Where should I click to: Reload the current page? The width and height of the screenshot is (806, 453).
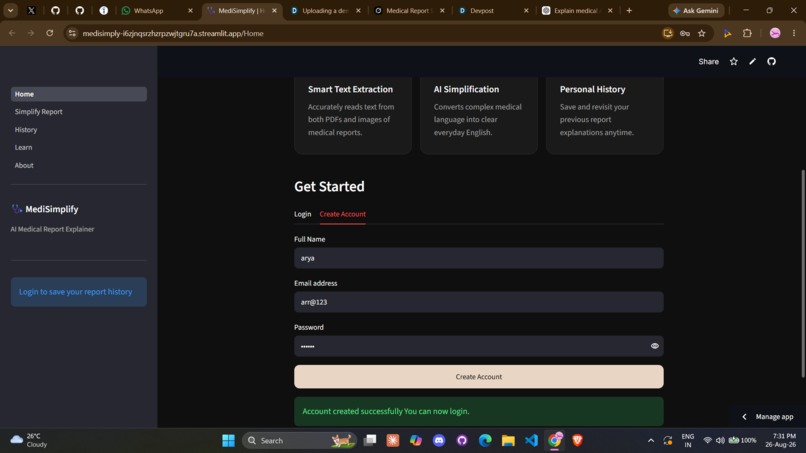pos(49,33)
